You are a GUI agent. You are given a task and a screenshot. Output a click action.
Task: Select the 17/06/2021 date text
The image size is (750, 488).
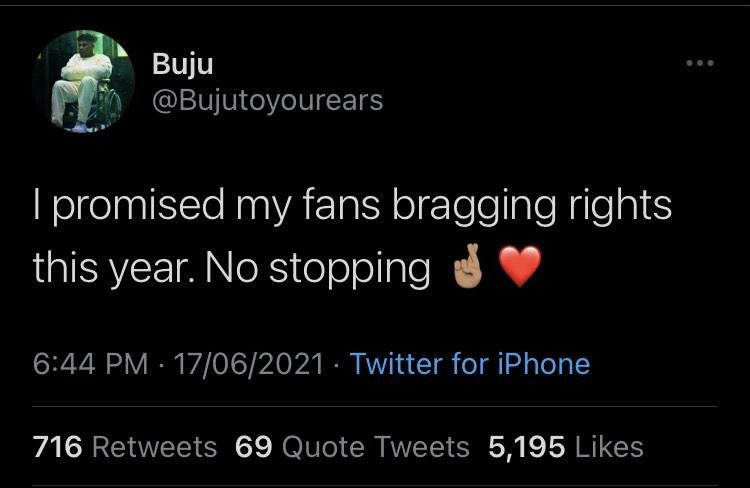[249, 364]
